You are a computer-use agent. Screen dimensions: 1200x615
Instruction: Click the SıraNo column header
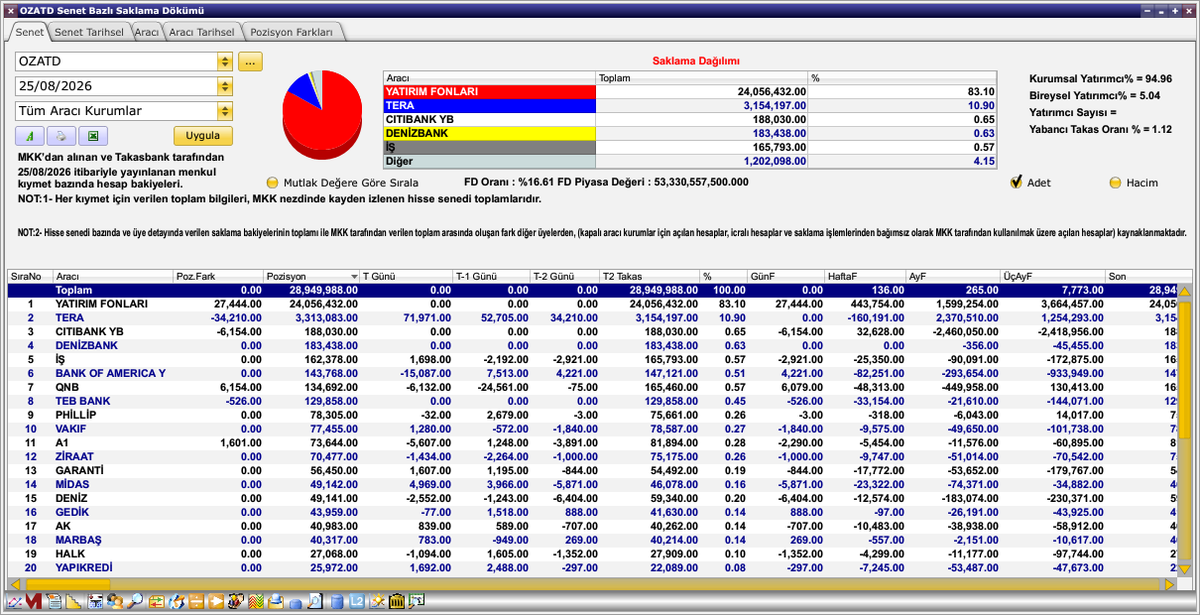[30, 276]
